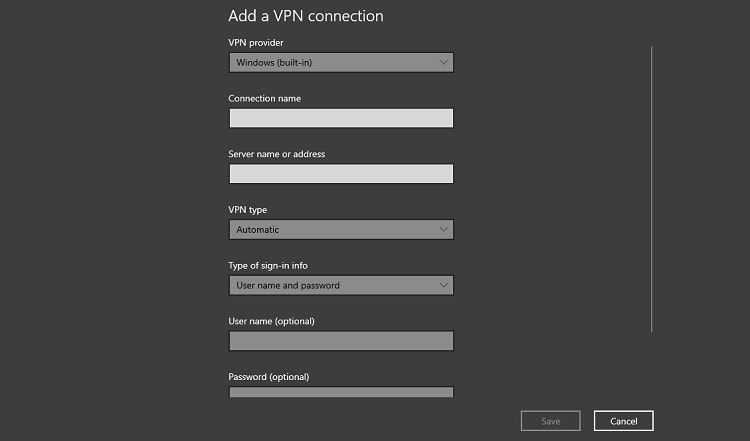Click the Save button
Screen dimensions: 750x441
[551, 421]
